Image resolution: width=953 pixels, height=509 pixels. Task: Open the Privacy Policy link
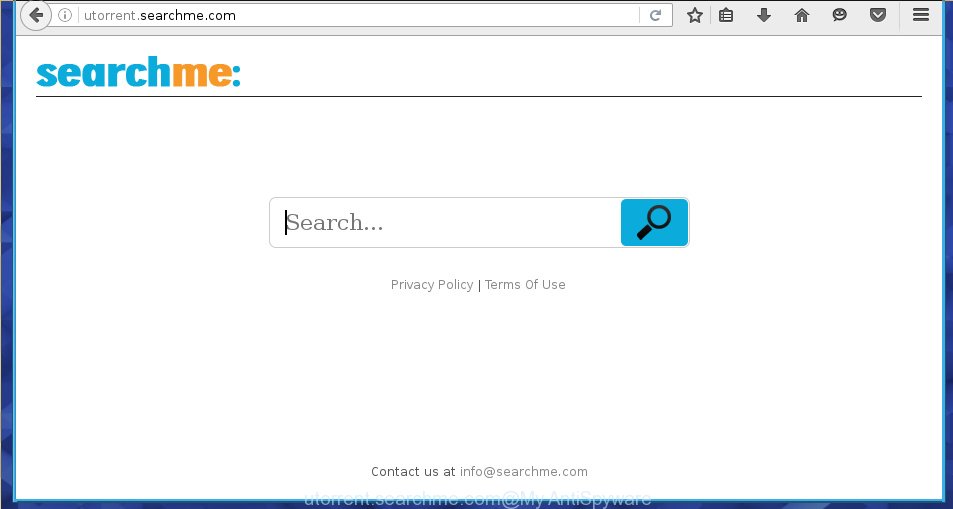coord(432,285)
